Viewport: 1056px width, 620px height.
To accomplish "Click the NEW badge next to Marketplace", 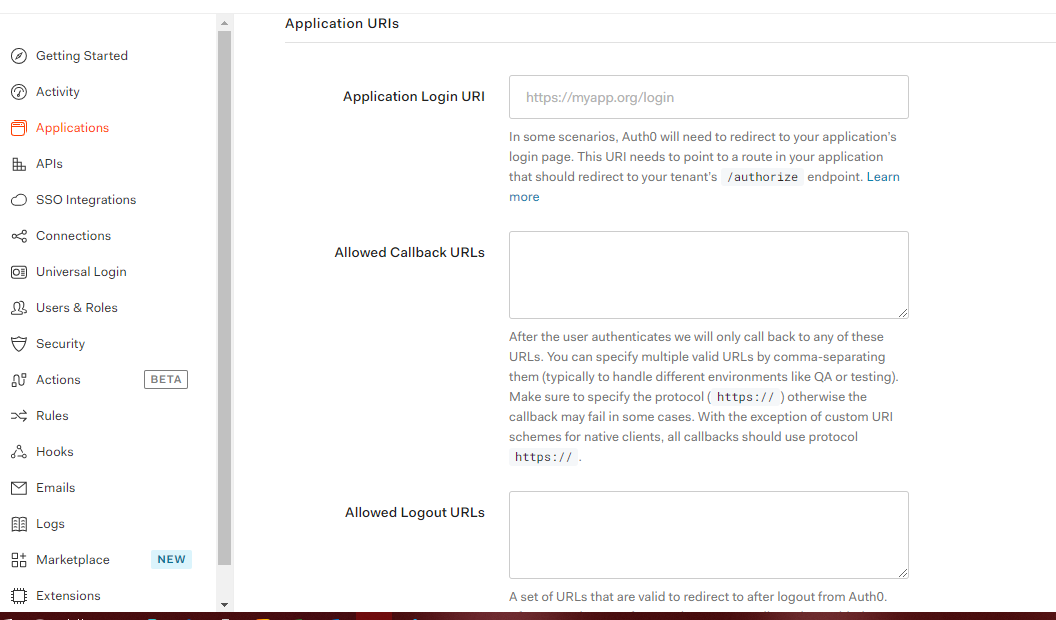I will 171,559.
